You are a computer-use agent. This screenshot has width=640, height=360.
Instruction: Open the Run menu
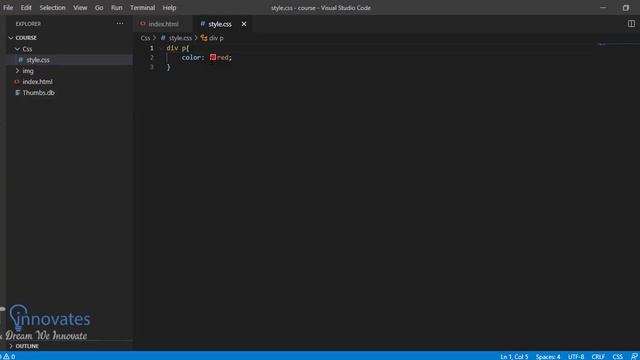click(x=117, y=8)
